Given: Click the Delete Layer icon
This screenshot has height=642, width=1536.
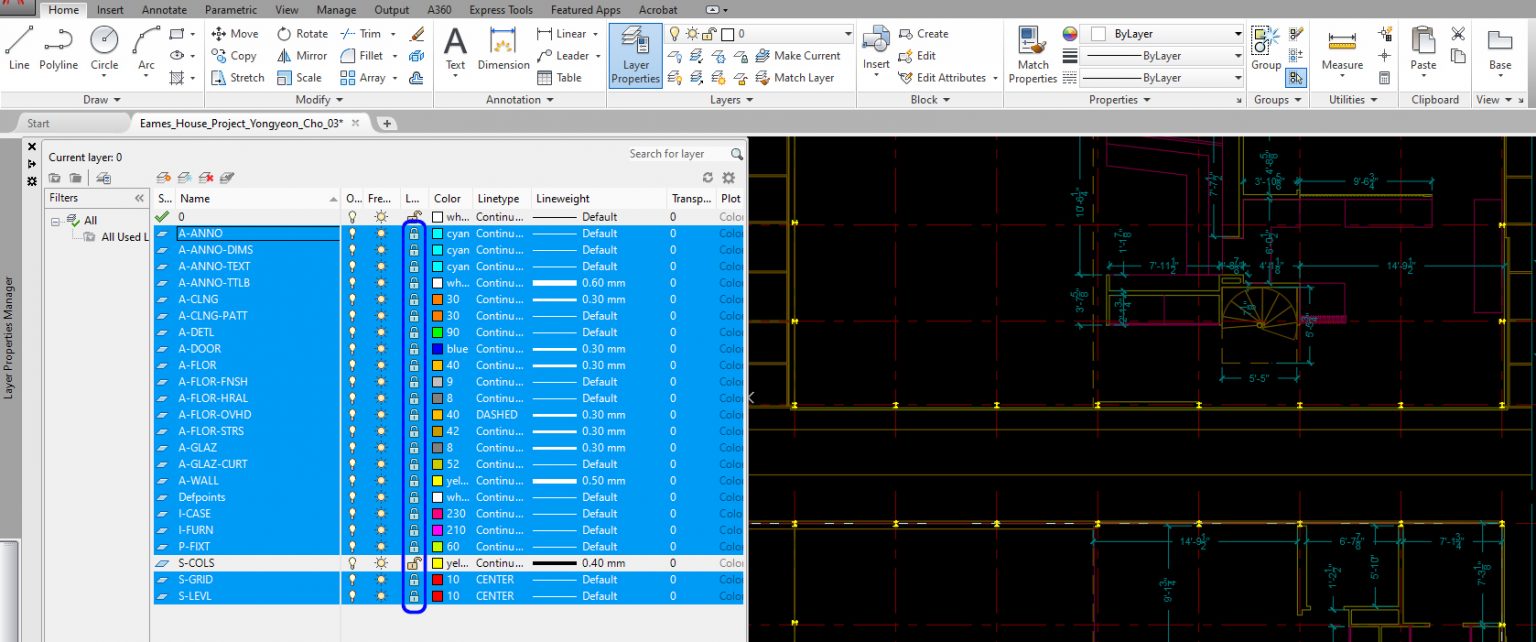Looking at the screenshot, I should point(205,177).
